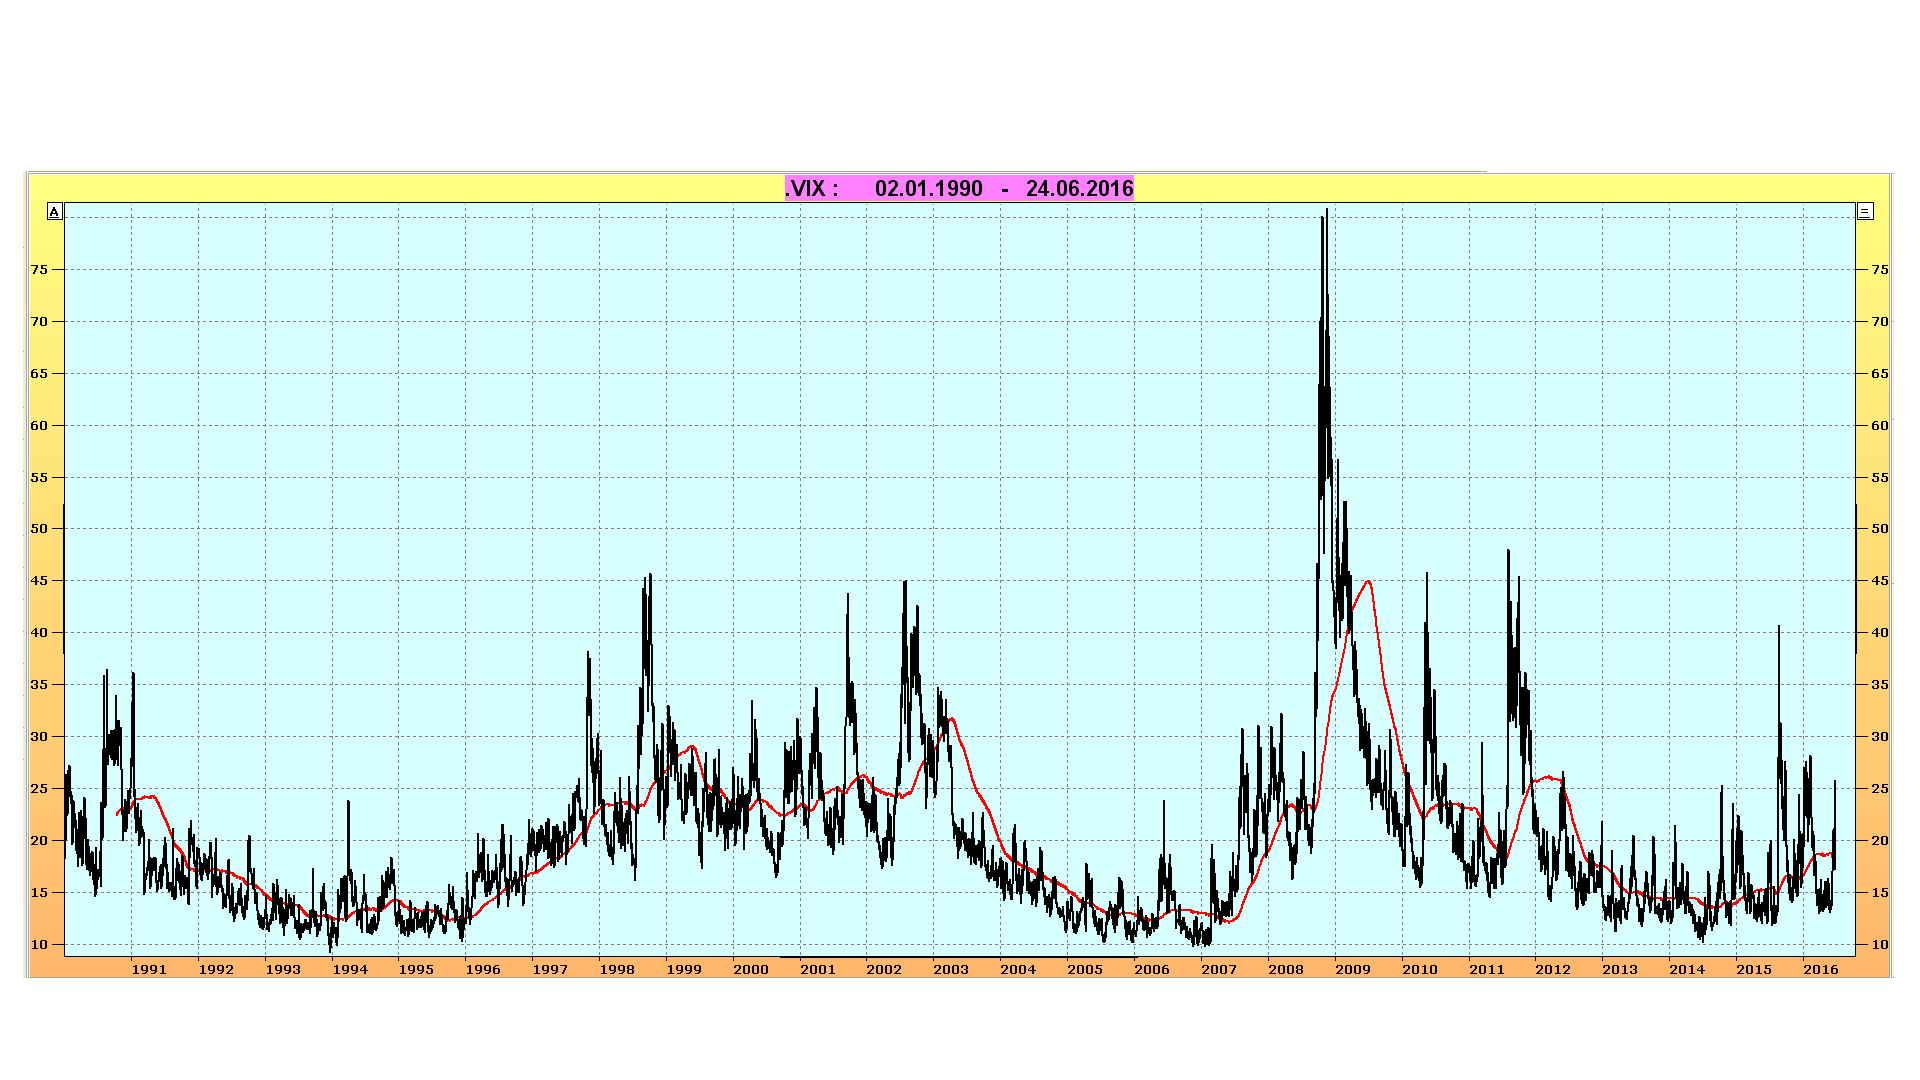The width and height of the screenshot is (1920, 1080).
Task: Click the small 'A' icon at chart corner
Action: point(55,211)
